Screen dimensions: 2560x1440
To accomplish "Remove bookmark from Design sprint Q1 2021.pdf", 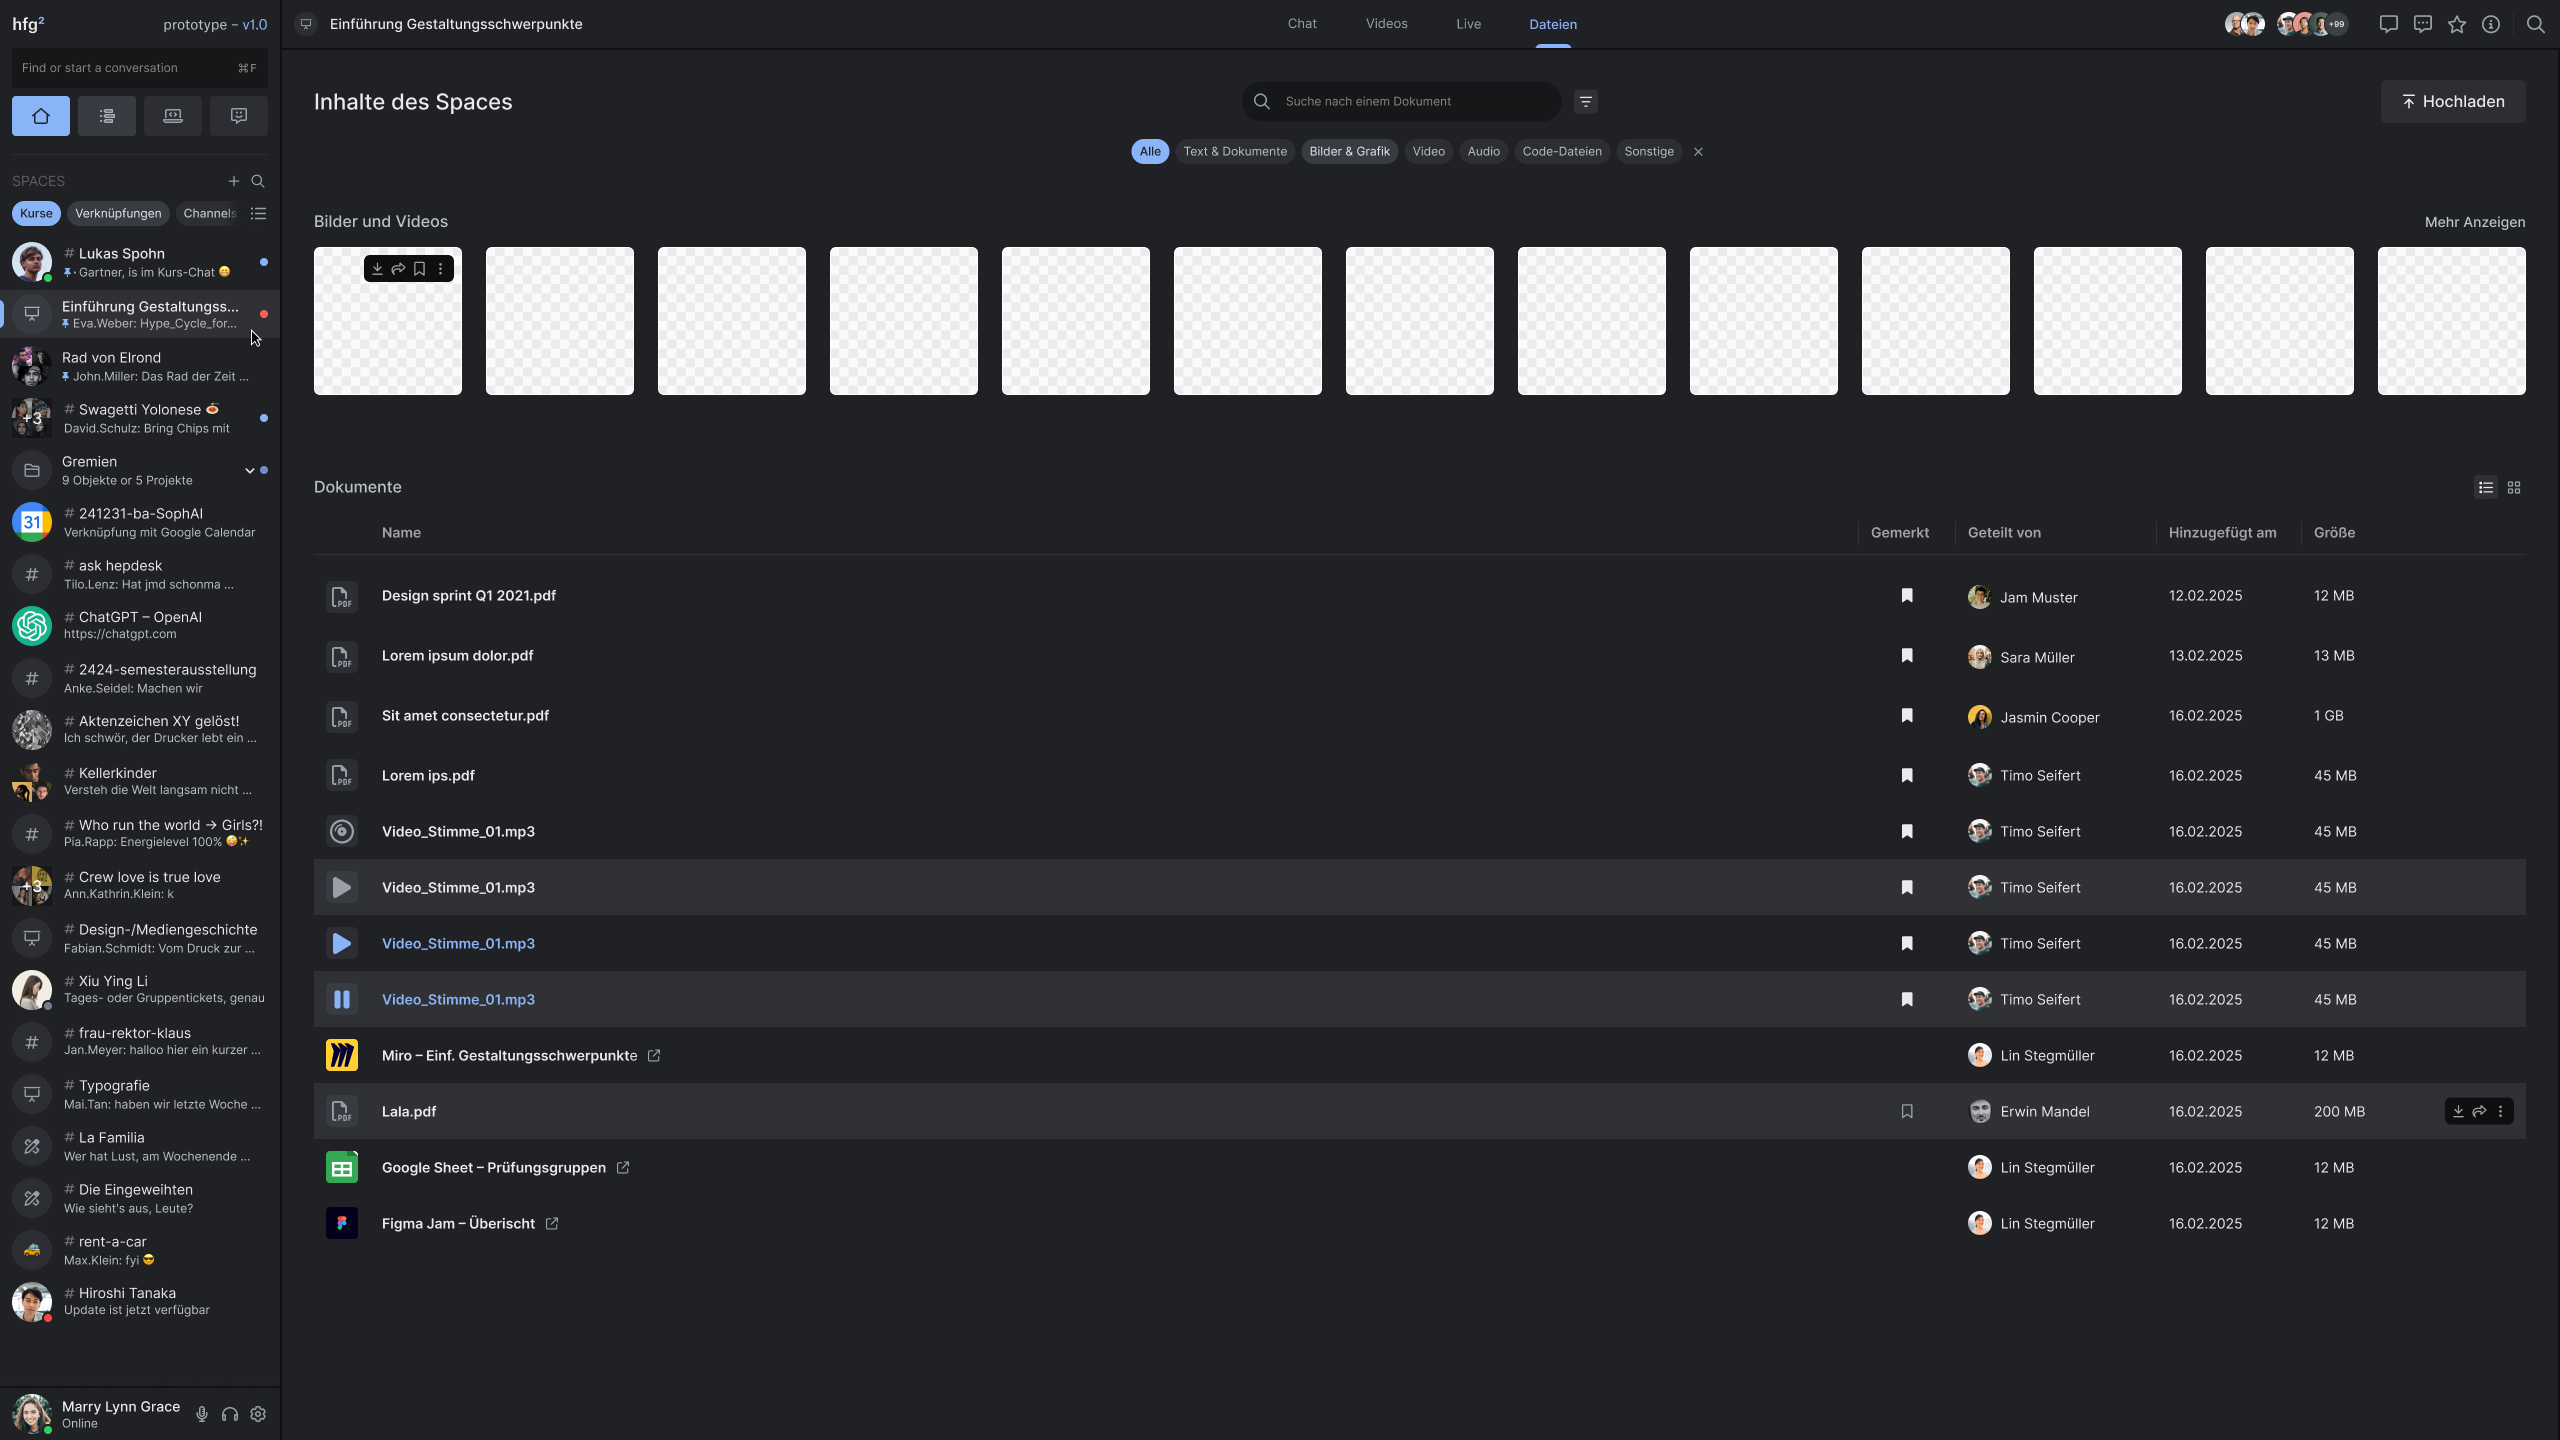I will point(1907,596).
